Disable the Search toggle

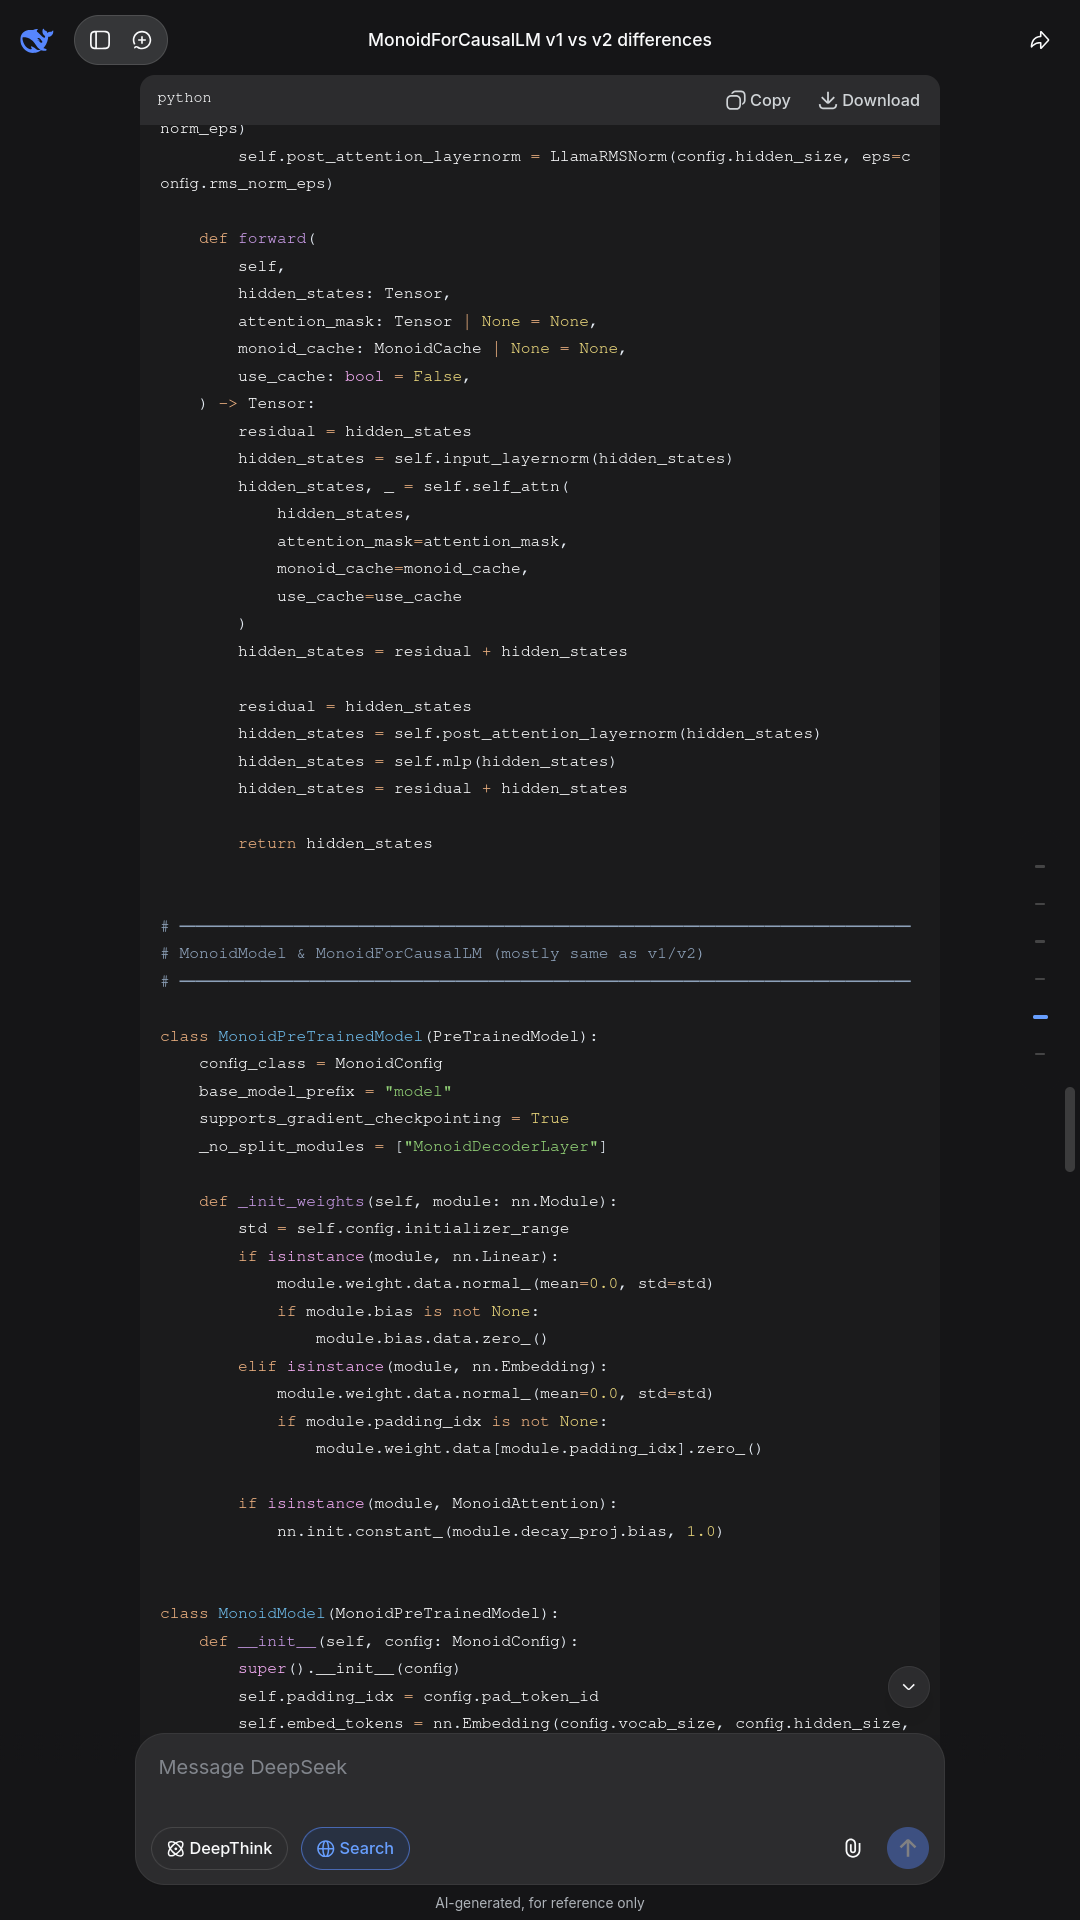[355, 1848]
